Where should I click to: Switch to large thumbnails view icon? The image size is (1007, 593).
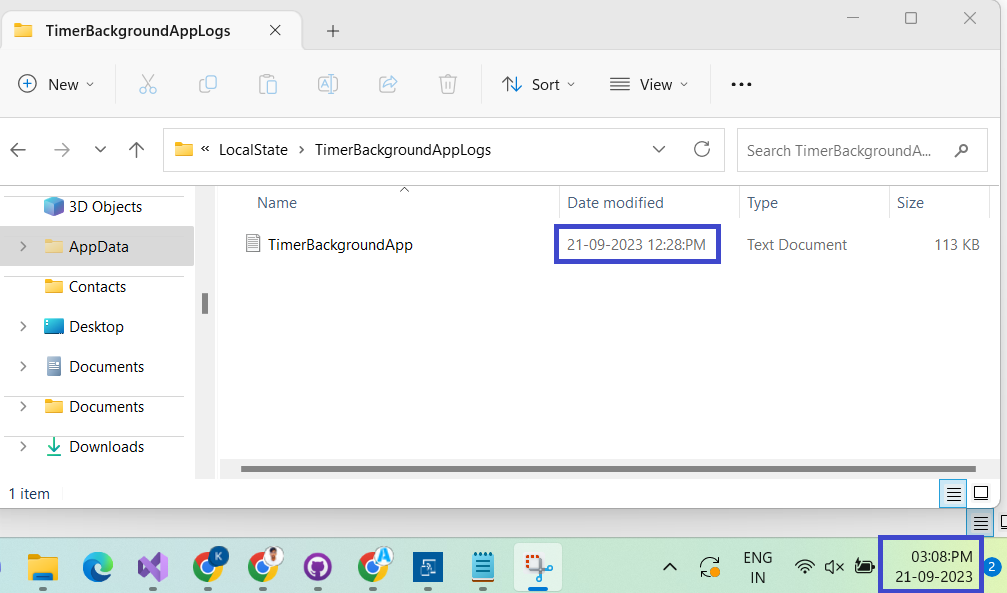(x=981, y=493)
